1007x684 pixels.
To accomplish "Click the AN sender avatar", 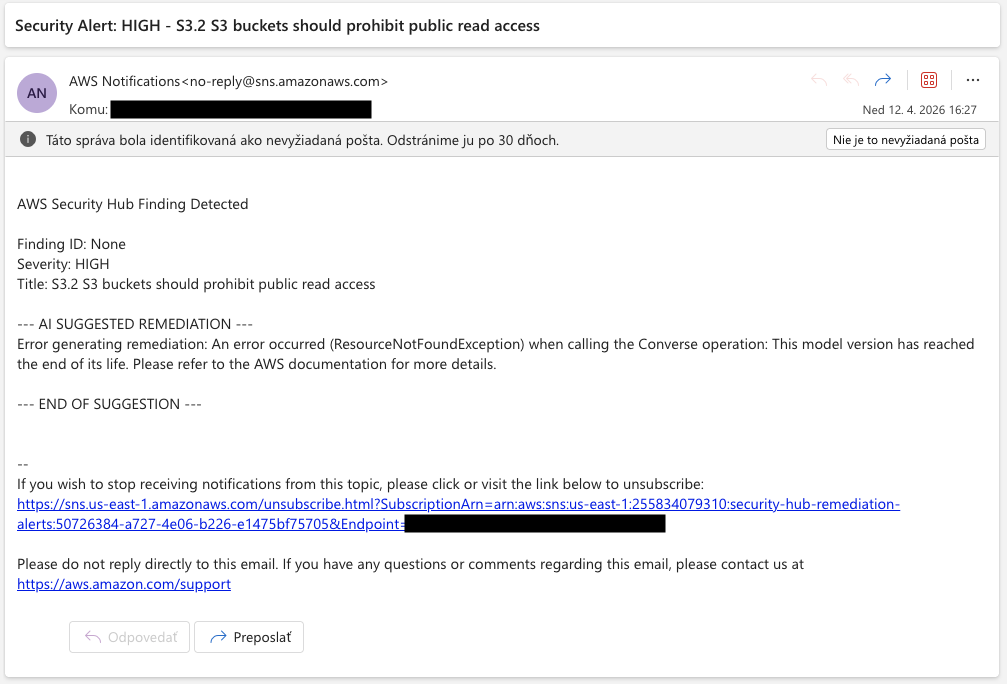I will pos(36,92).
